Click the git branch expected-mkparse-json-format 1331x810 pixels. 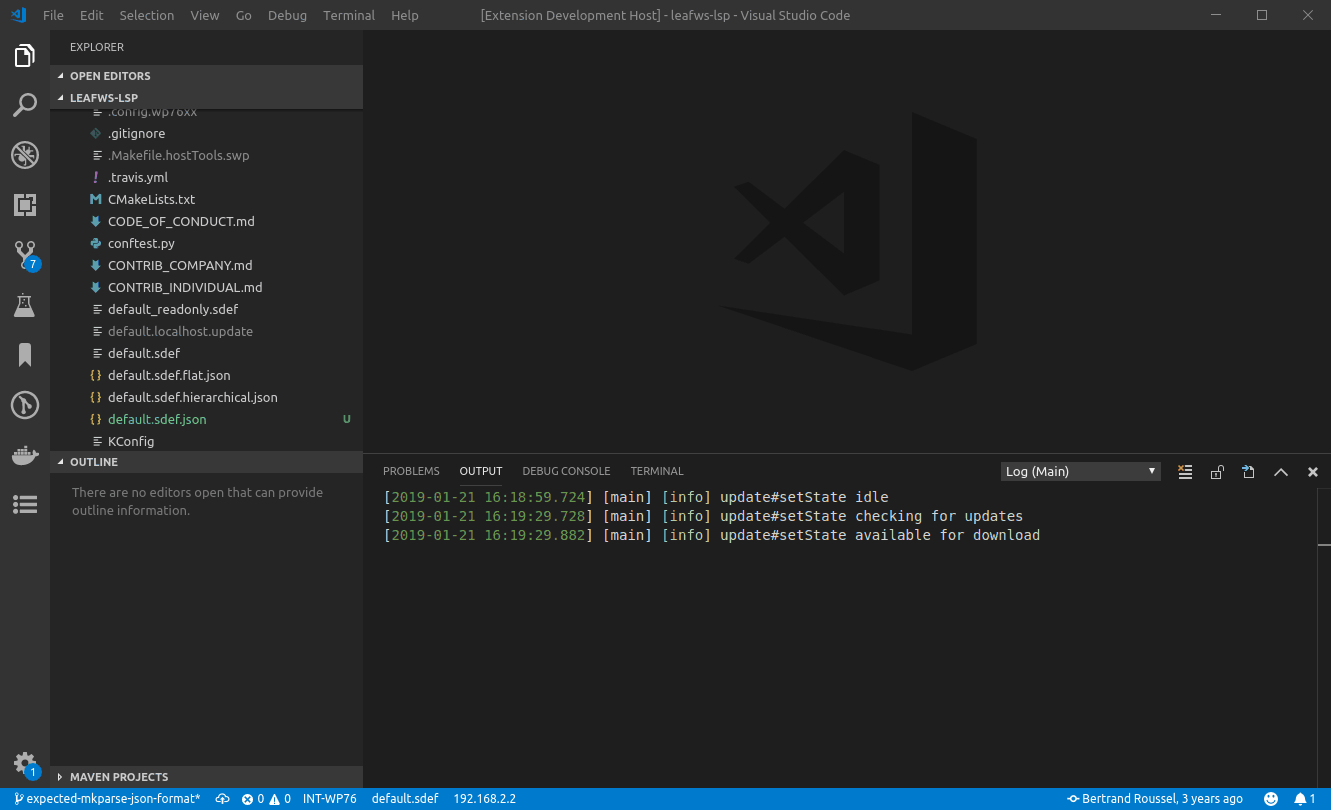107,799
